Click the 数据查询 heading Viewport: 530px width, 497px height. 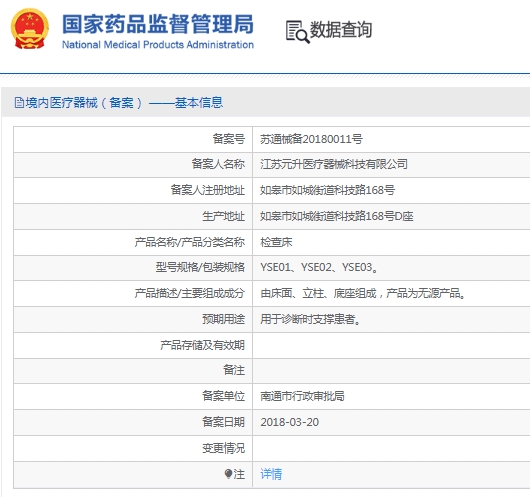341,30
